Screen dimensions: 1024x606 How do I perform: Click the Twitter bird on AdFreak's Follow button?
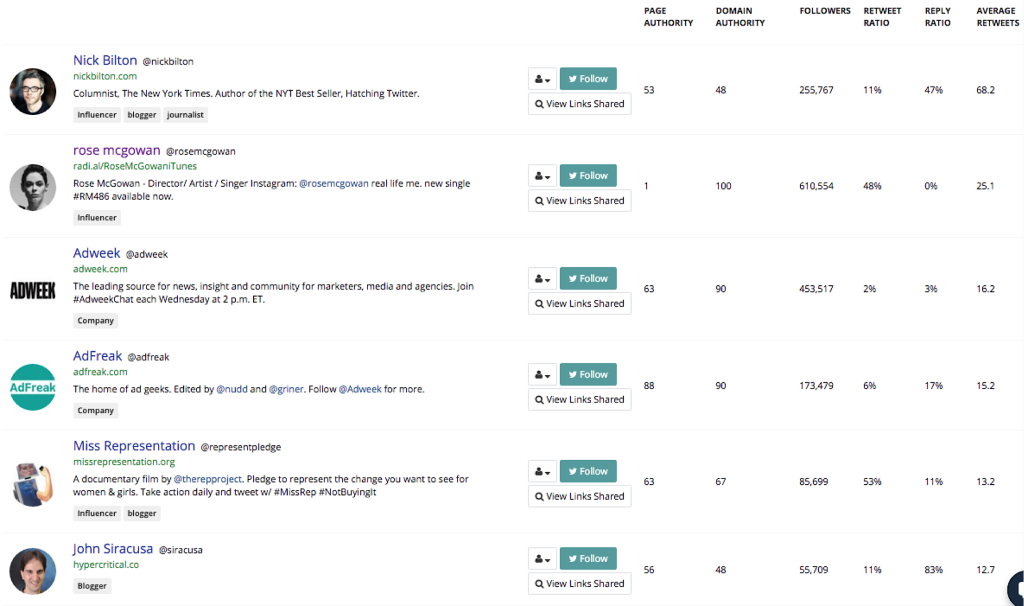point(573,374)
